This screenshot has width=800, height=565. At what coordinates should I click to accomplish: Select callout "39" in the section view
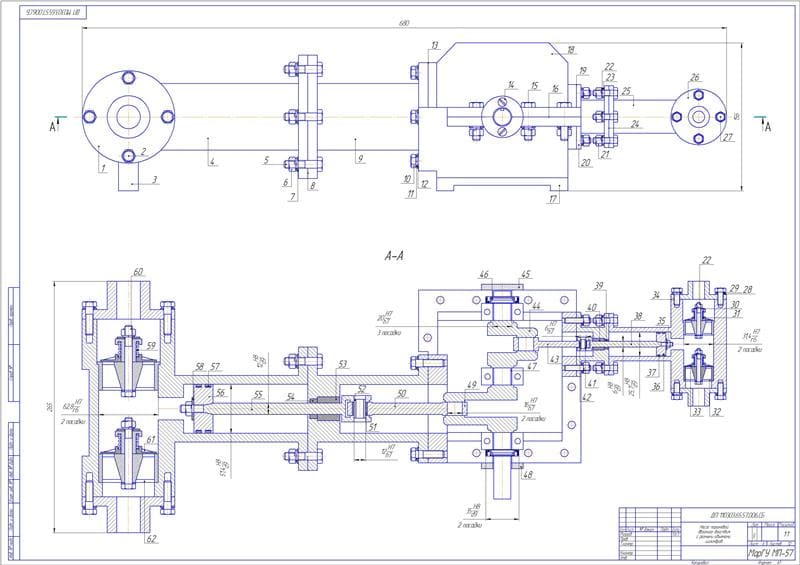599,286
